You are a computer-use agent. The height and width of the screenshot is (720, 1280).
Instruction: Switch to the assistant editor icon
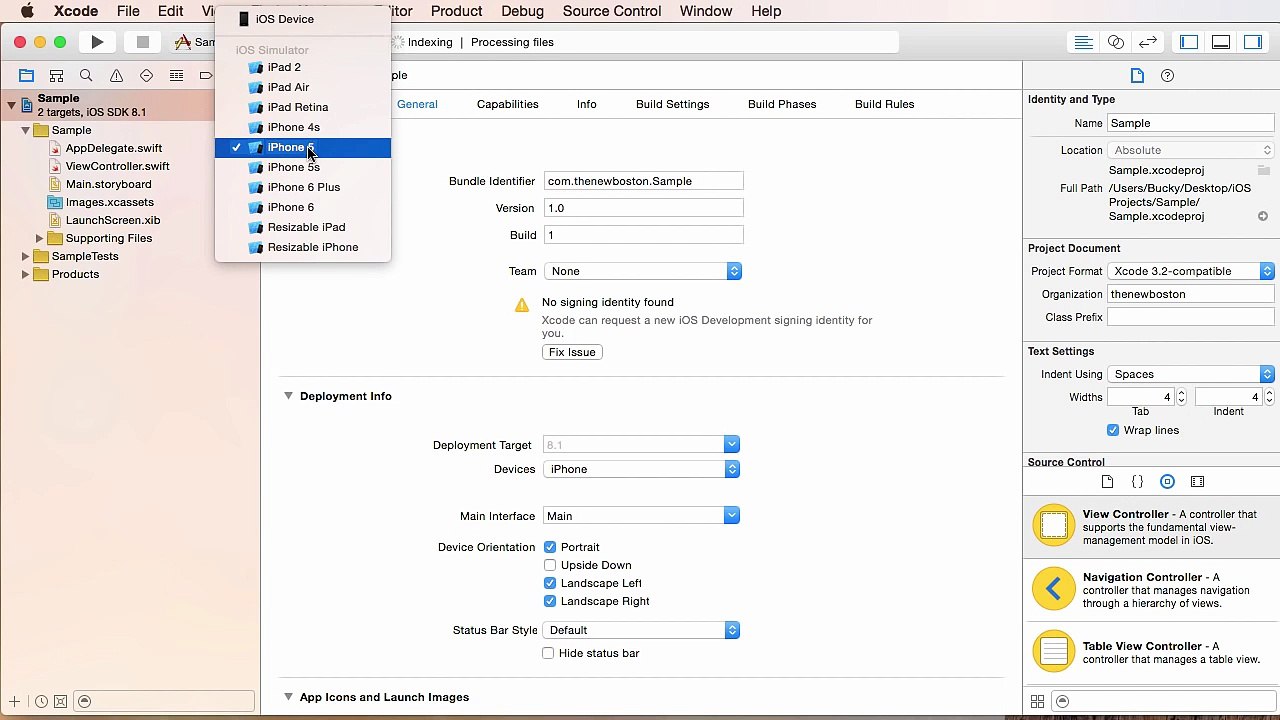(1116, 42)
